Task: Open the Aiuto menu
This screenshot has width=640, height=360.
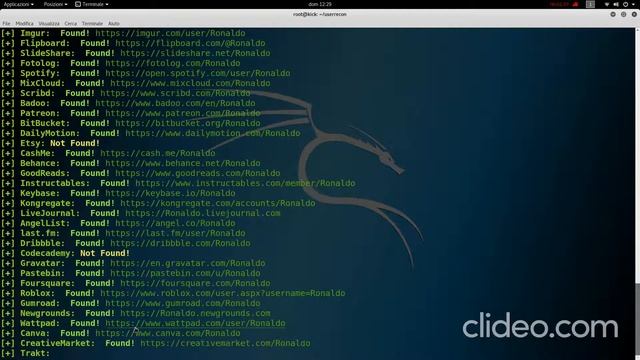Action: [x=114, y=24]
